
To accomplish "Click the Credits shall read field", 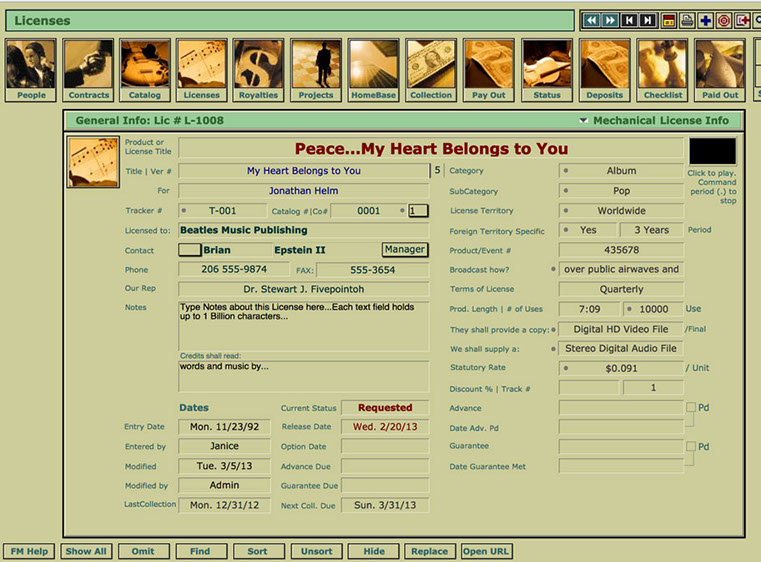I will coord(303,376).
